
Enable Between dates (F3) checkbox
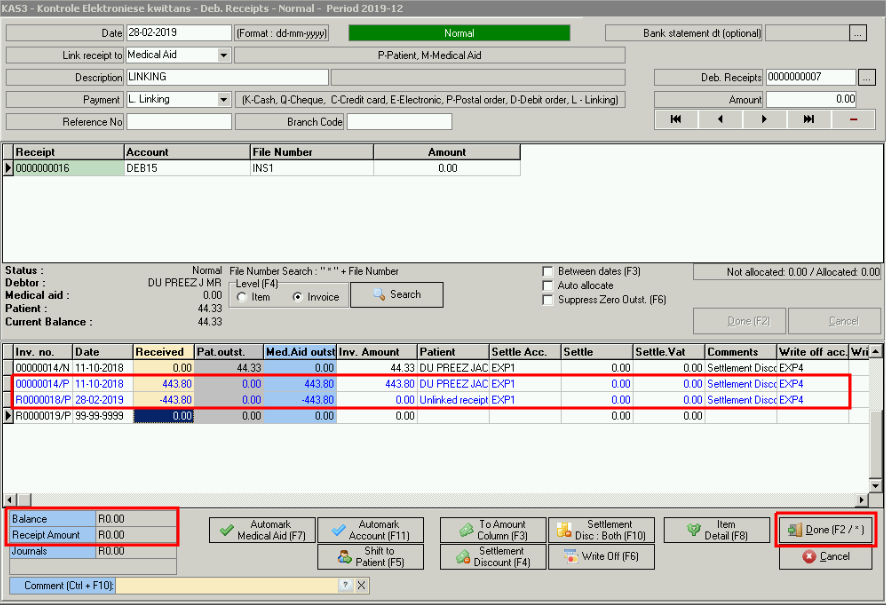[x=548, y=271]
